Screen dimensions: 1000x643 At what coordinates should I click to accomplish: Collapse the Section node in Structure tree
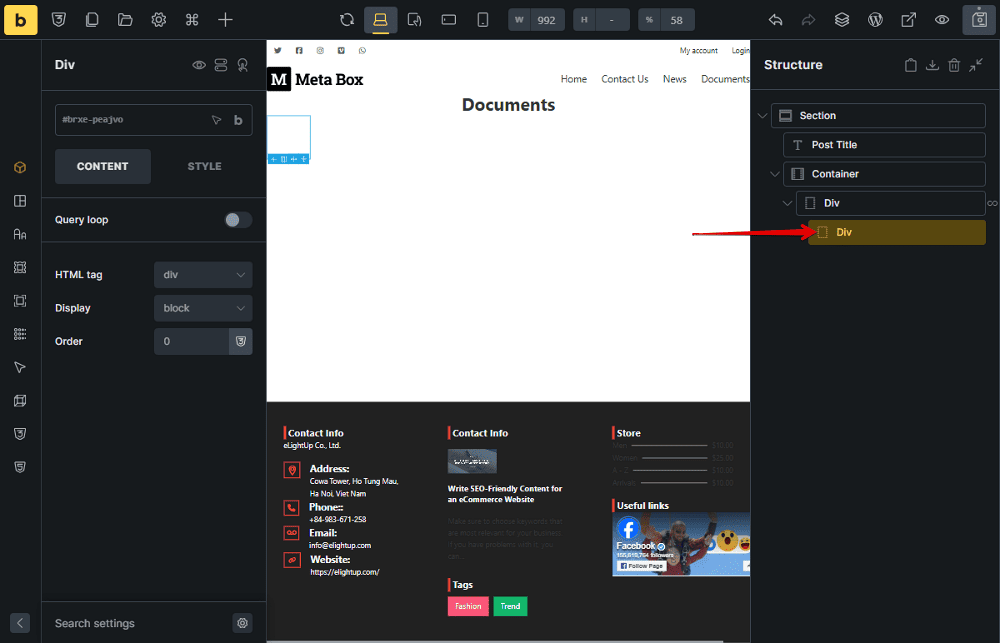pyautogui.click(x=763, y=115)
